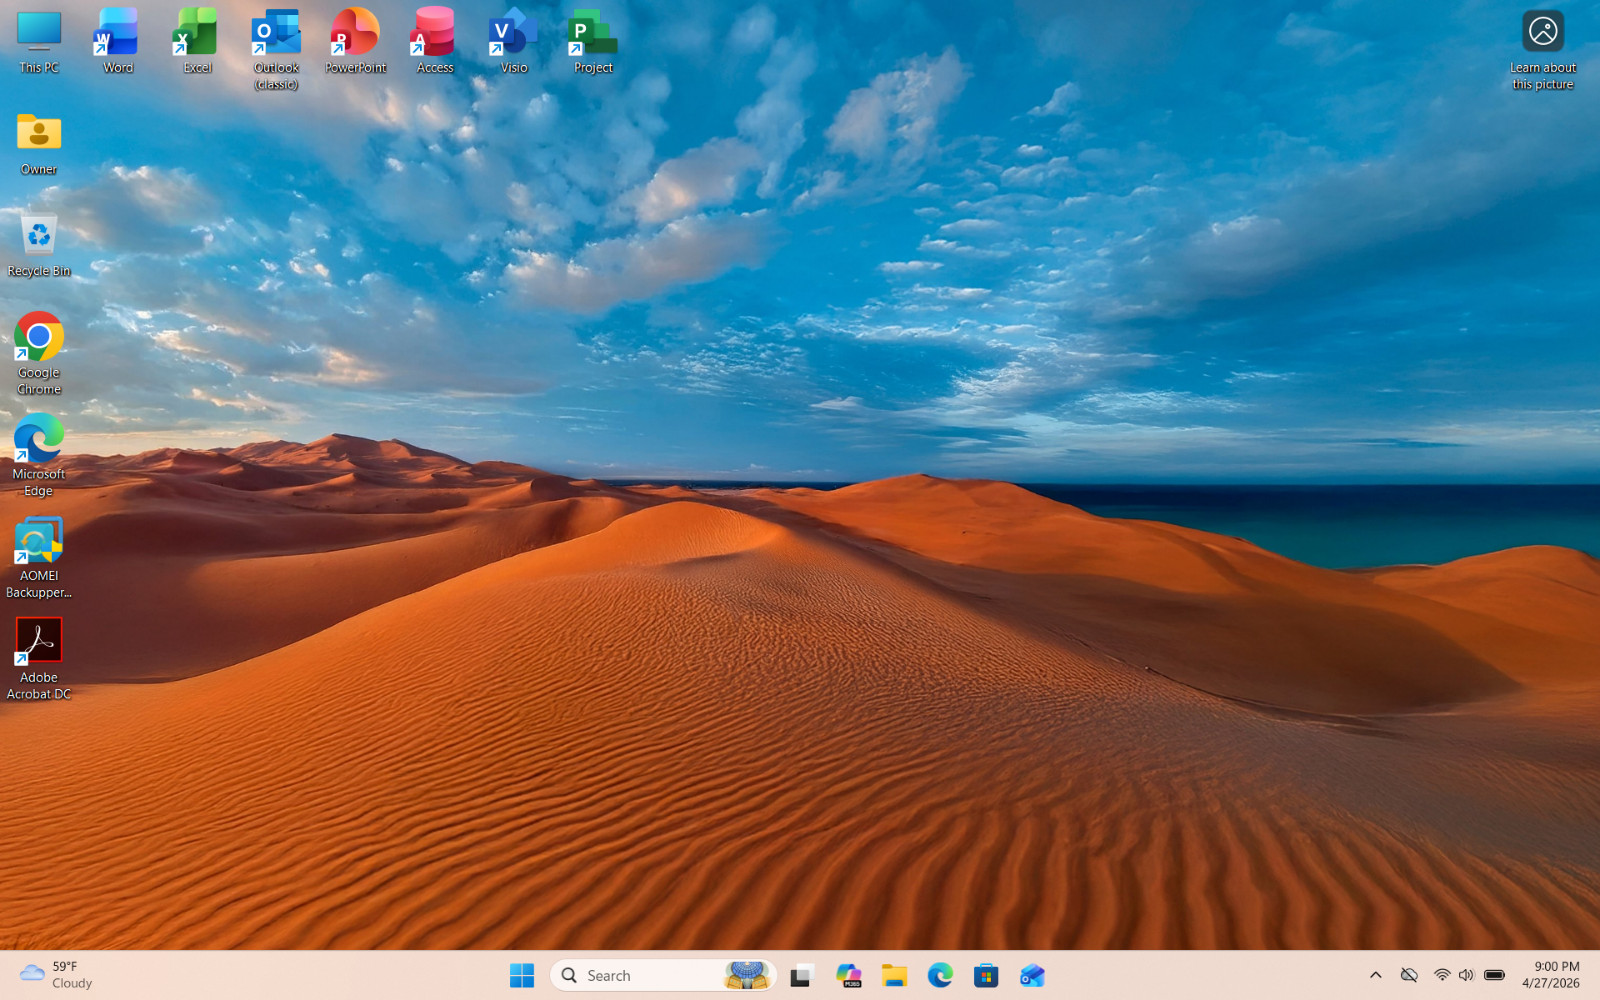Open File Explorer from the taskbar
Viewport: 1600px width, 1000px height.
(x=894, y=975)
